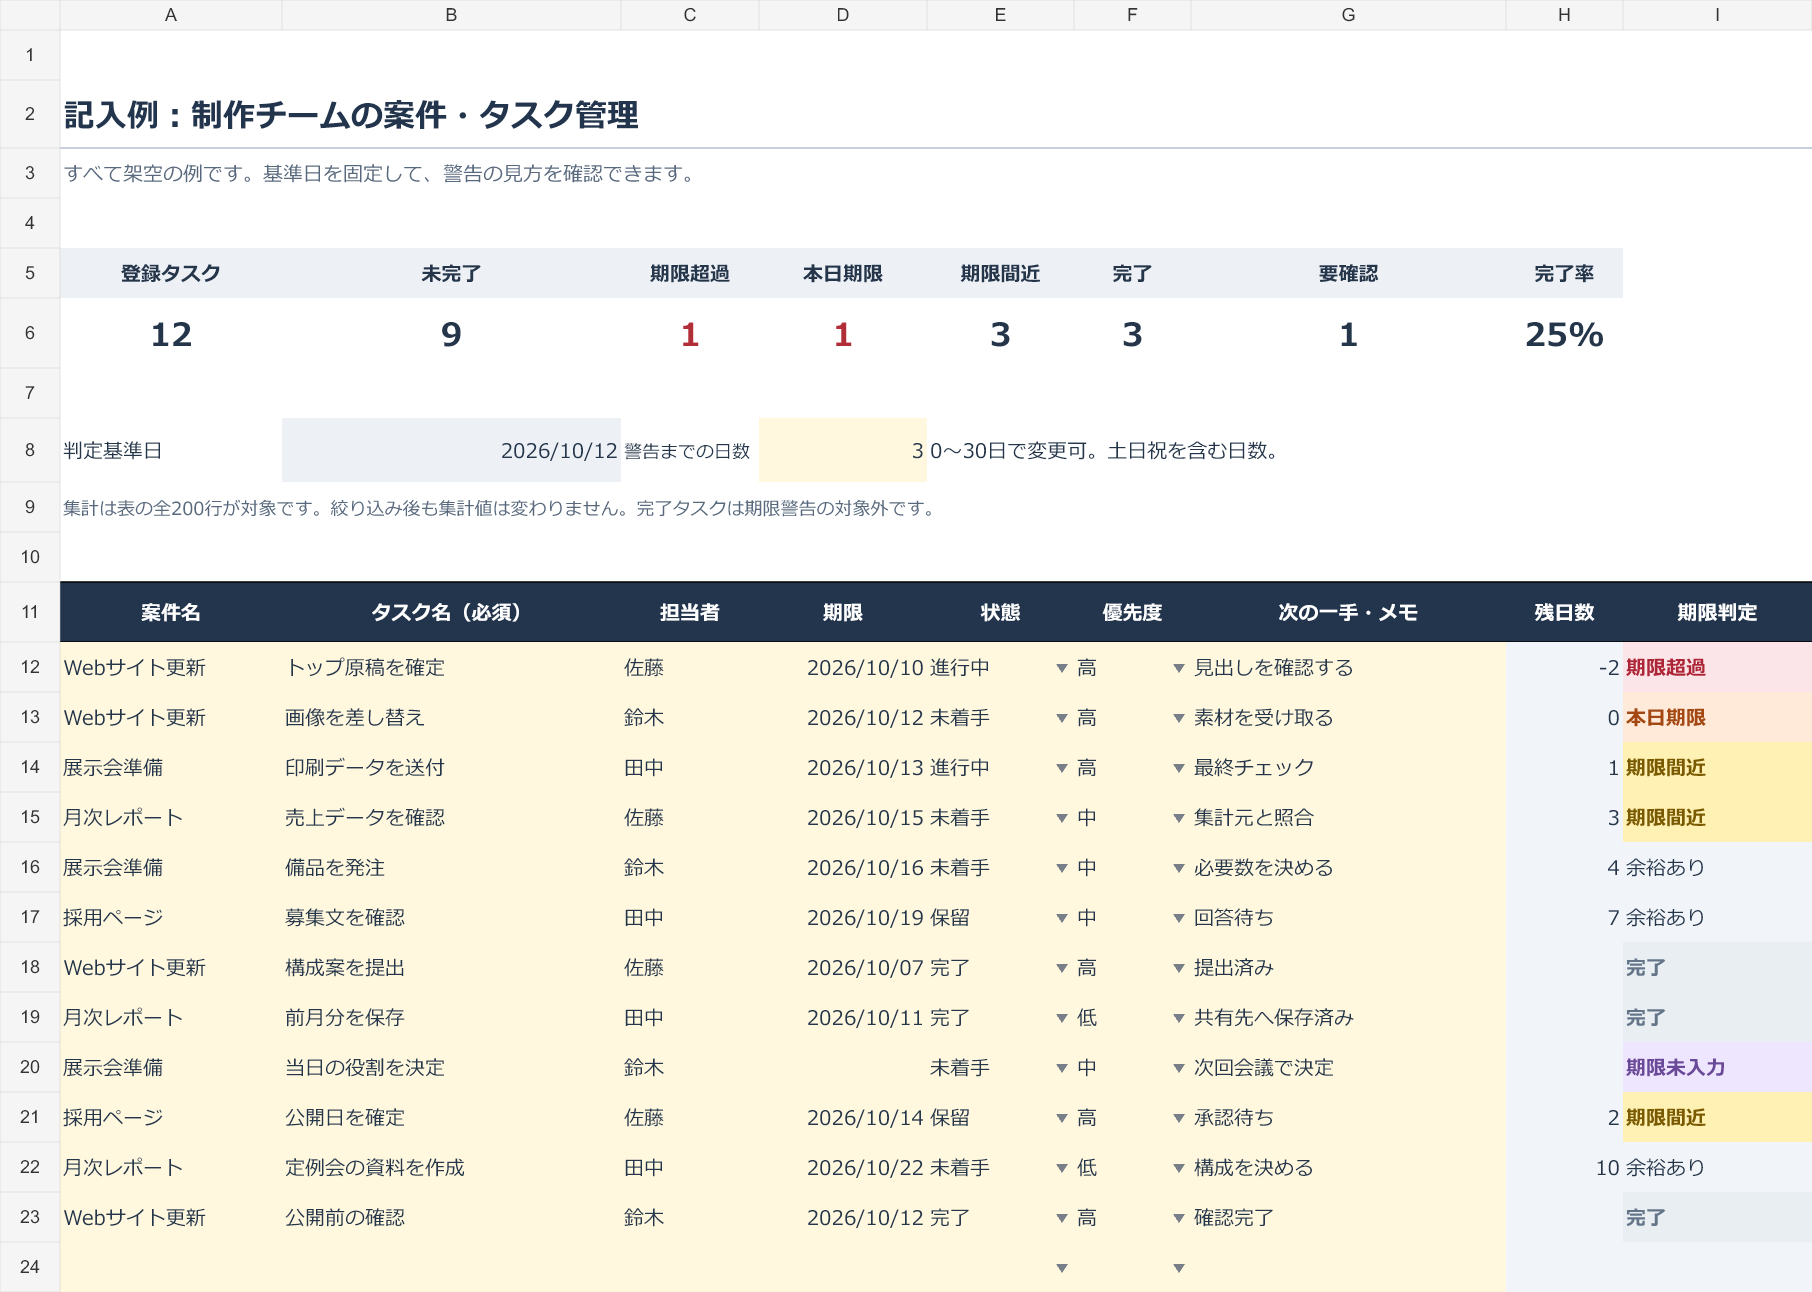This screenshot has height=1292, width=1812.
Task: Select the memo cell 共有先へ保存済み
Action: pyautogui.click(x=1348, y=1017)
